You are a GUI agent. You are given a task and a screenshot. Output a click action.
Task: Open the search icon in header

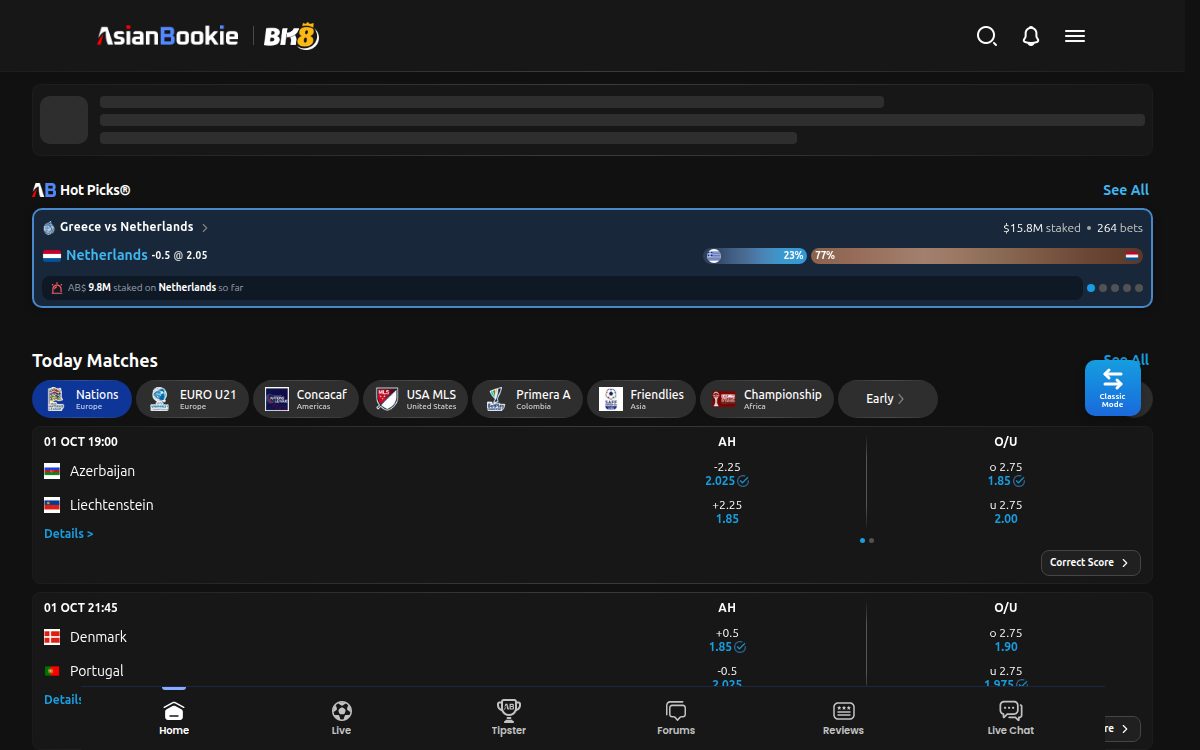tap(987, 36)
